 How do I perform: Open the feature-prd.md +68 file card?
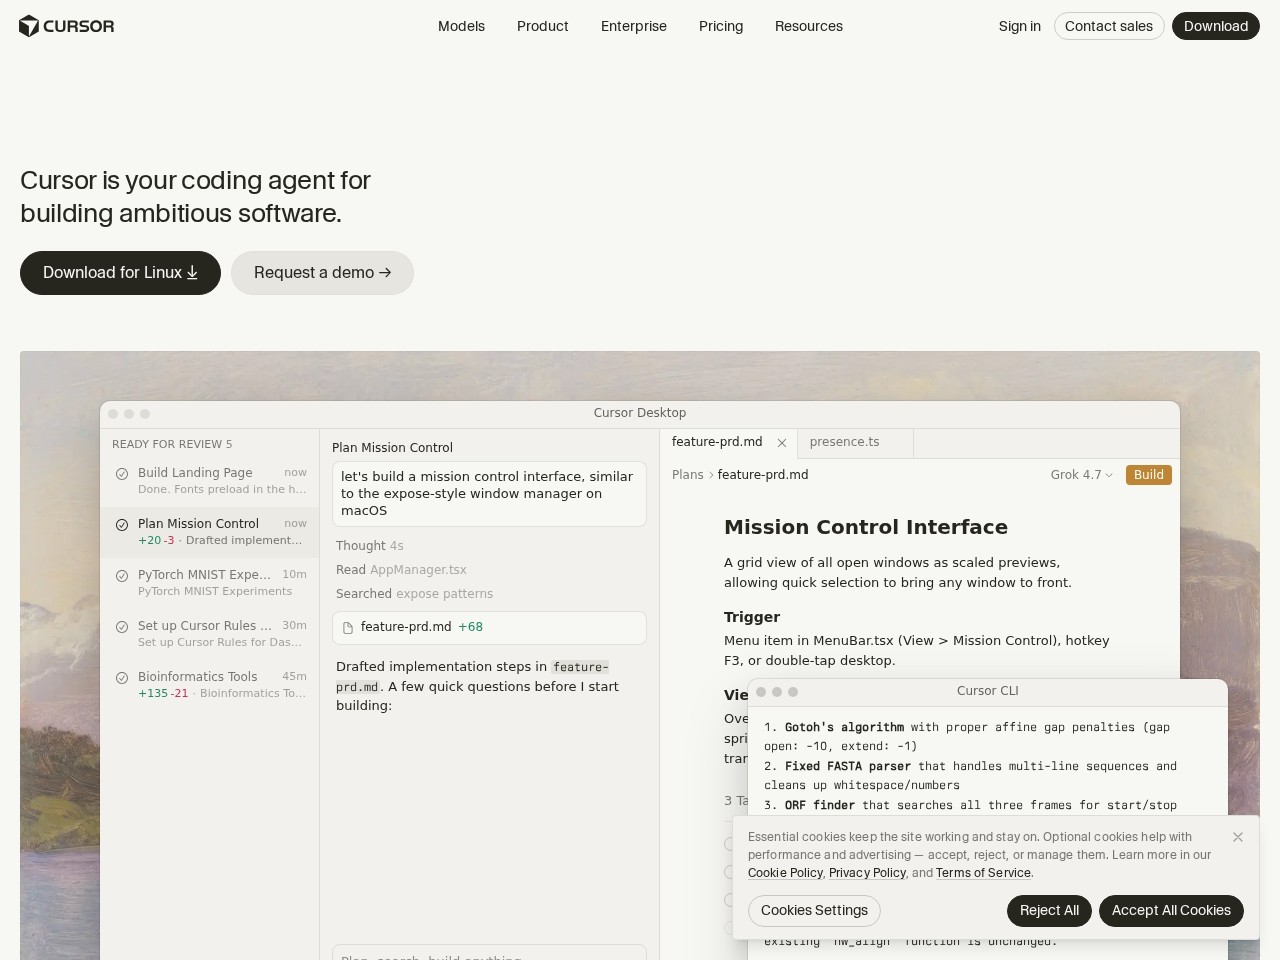(489, 628)
